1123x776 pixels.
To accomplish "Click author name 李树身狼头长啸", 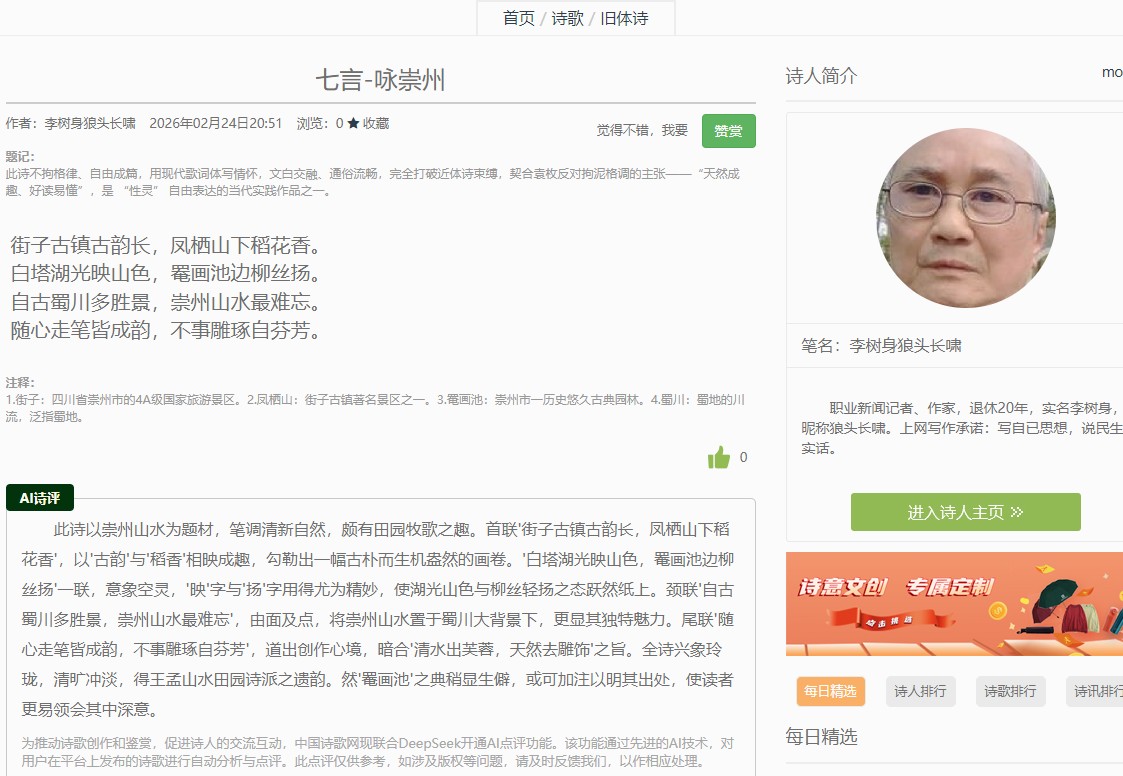I will pos(90,124).
